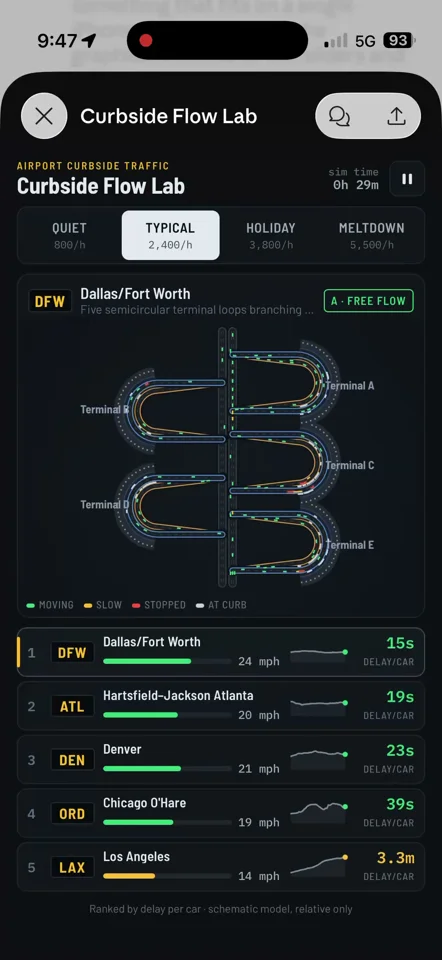Screen dimensions: 442x960
Task: Click the Terminal A label on map
Action: (350, 386)
